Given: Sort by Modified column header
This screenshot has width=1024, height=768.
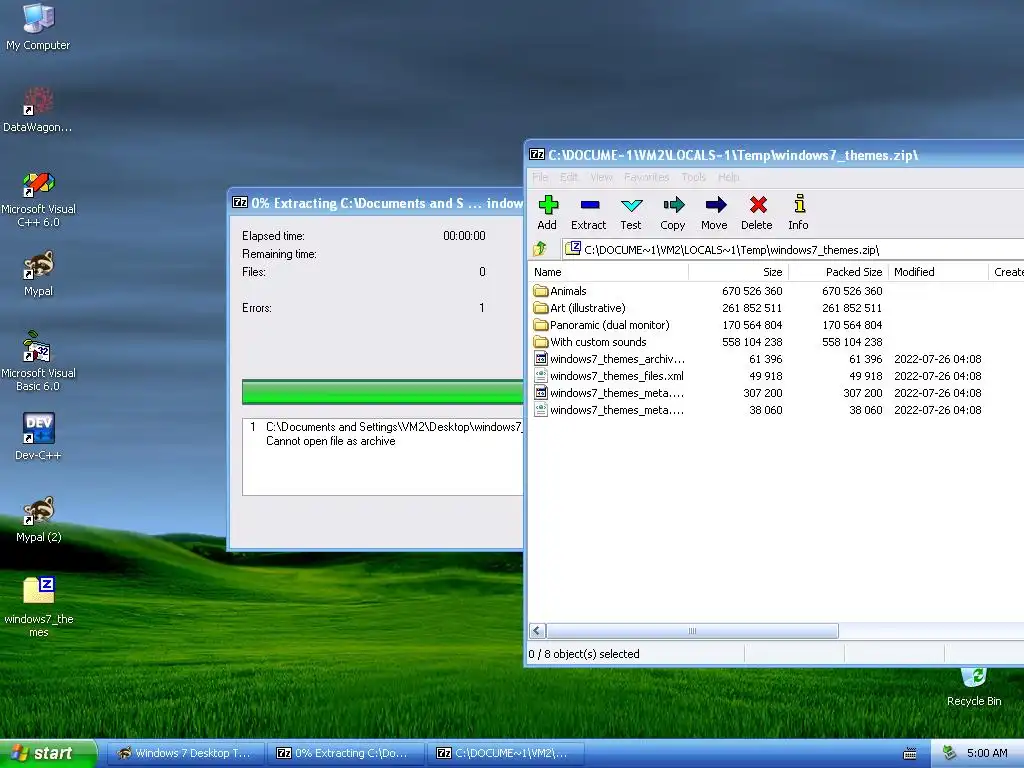Looking at the screenshot, I should 939,272.
